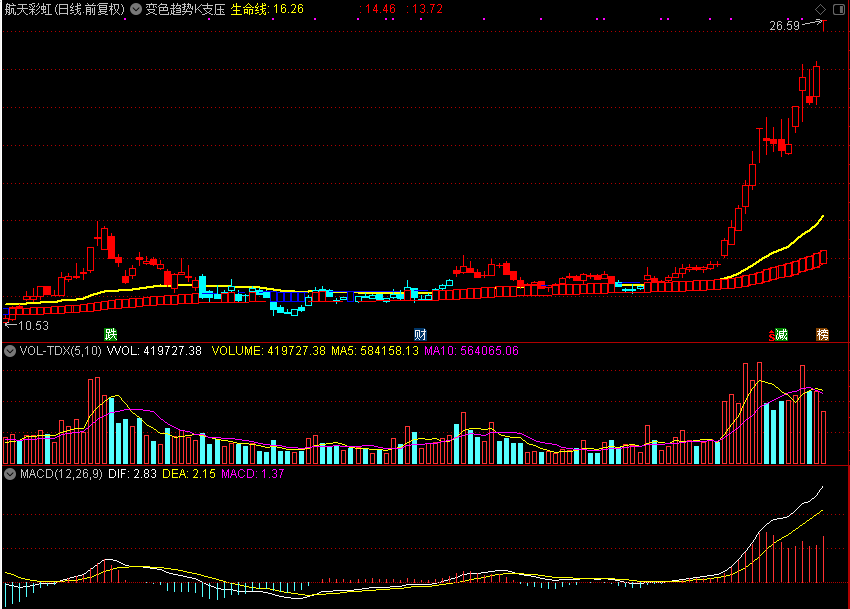Screen dimensions: 850x609
Task: Click the magenta MACD: 1.37 value
Action: click(x=253, y=474)
